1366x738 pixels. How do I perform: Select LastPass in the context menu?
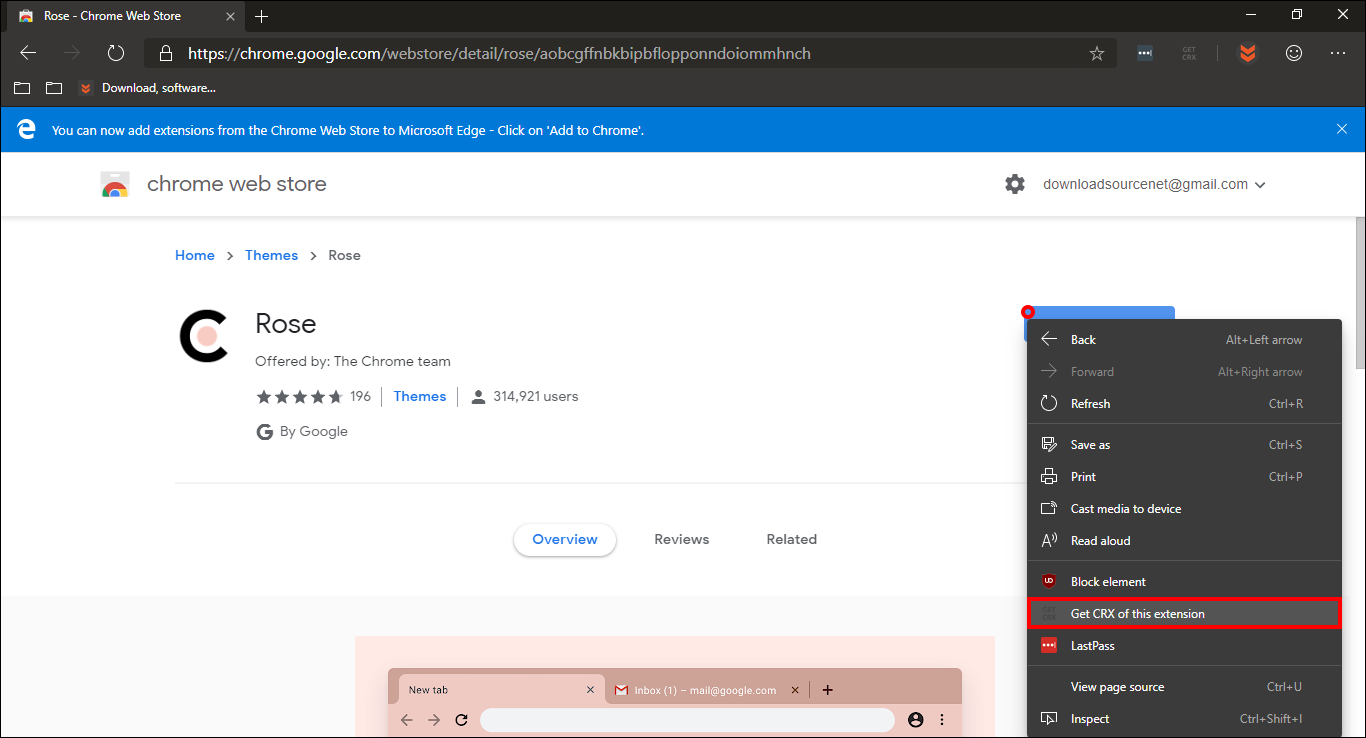point(1184,646)
